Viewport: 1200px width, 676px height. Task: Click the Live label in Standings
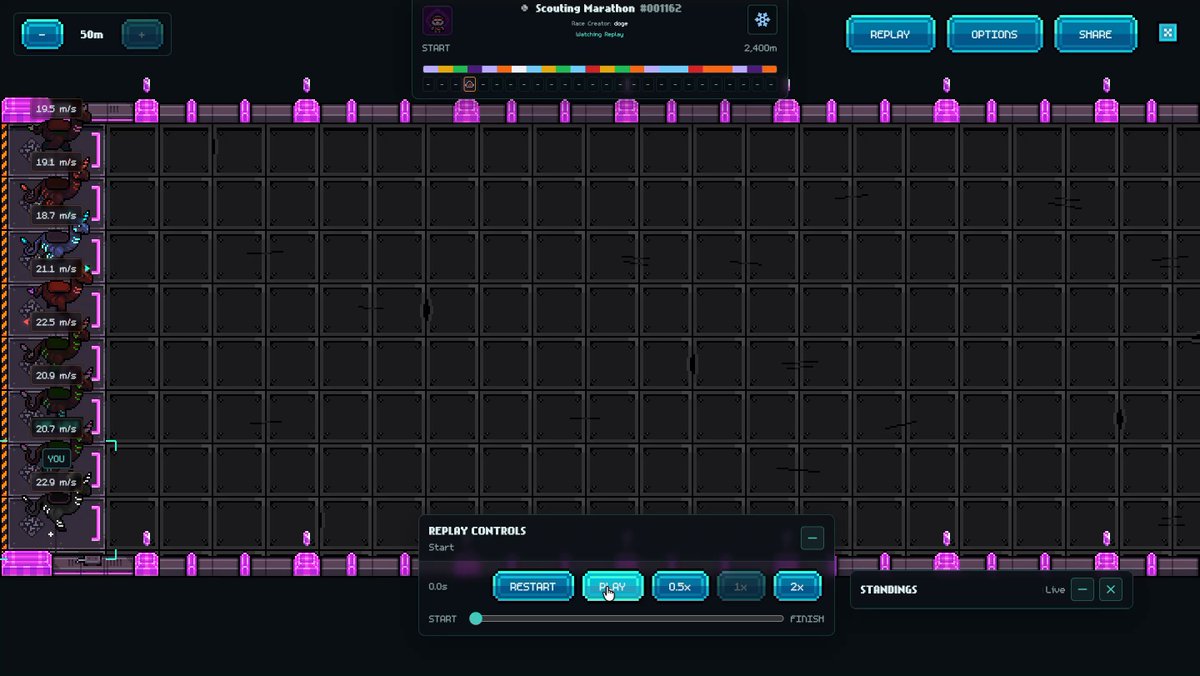click(x=1055, y=590)
